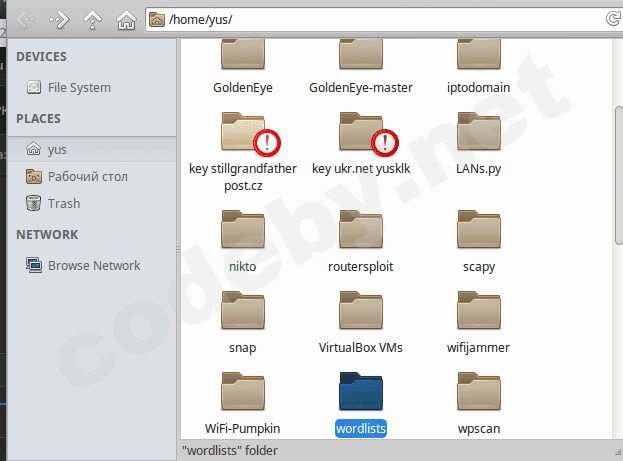Viewport: 623px width, 461px height.
Task: Navigate to the parent folder with the up arrow
Action: coord(92,19)
